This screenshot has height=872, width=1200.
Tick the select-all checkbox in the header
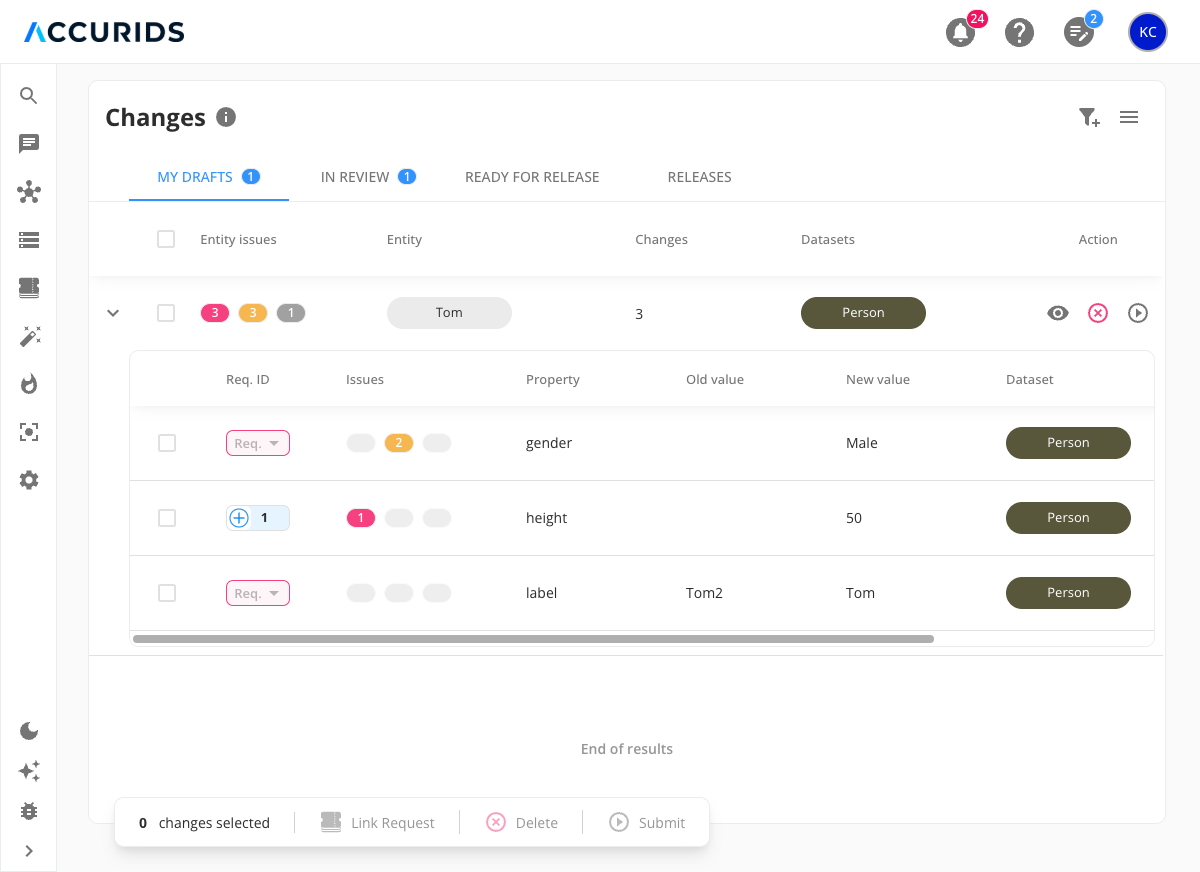click(x=166, y=239)
